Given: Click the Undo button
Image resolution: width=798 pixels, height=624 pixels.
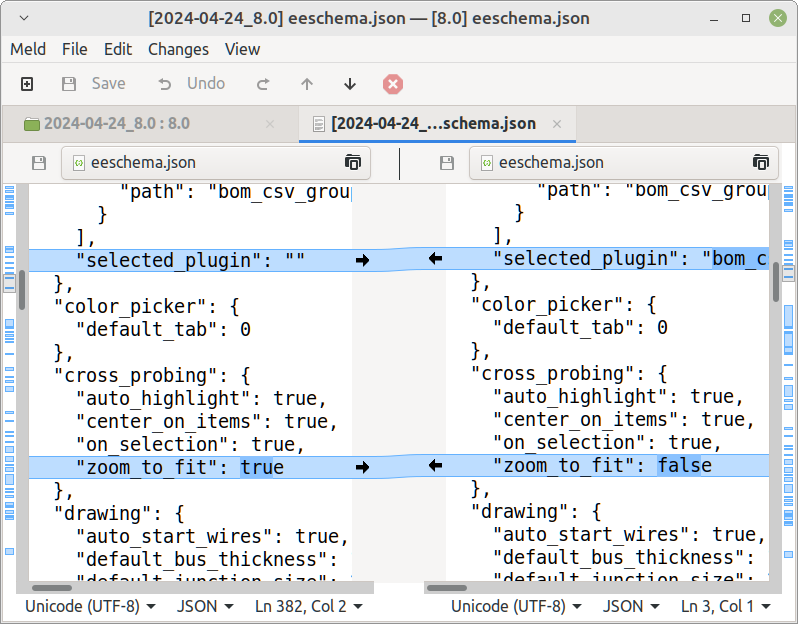Looking at the screenshot, I should (192, 84).
